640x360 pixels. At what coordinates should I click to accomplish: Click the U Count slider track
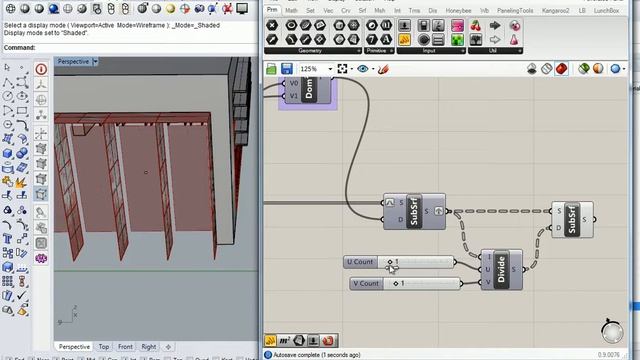click(416, 262)
